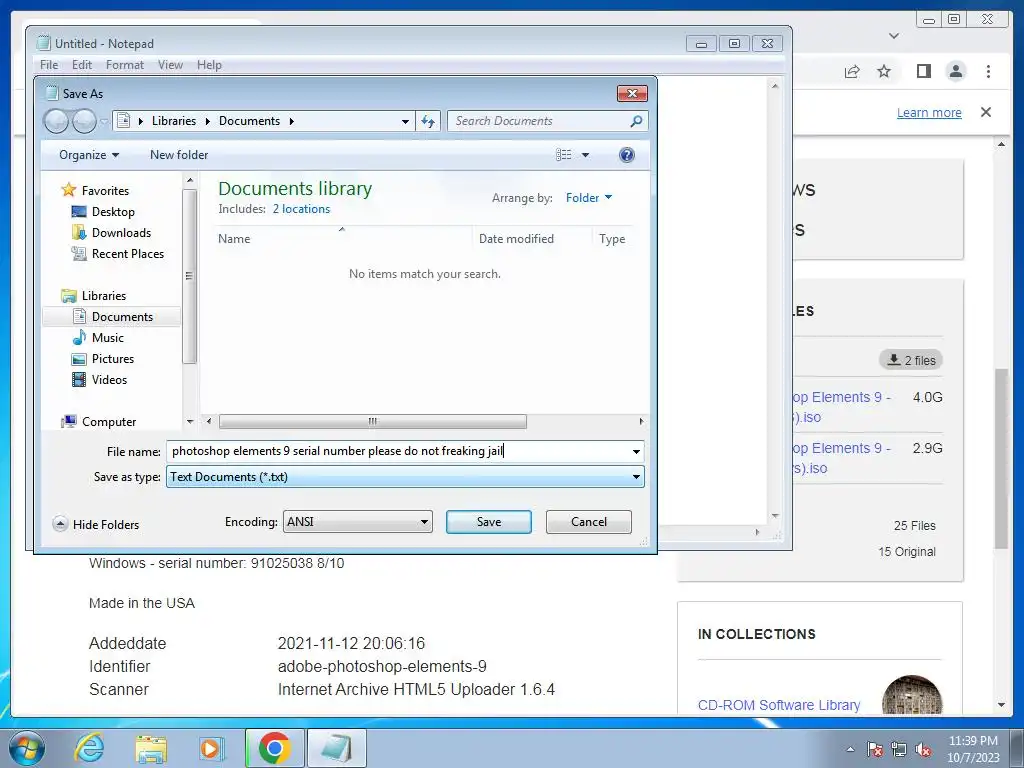Expand the Documents breadcrumb arrow
This screenshot has height=768, width=1024.
coord(291,121)
